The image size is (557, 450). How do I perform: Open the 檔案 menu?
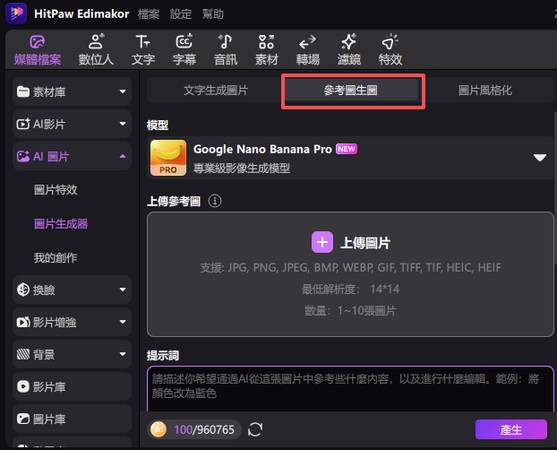coord(148,14)
